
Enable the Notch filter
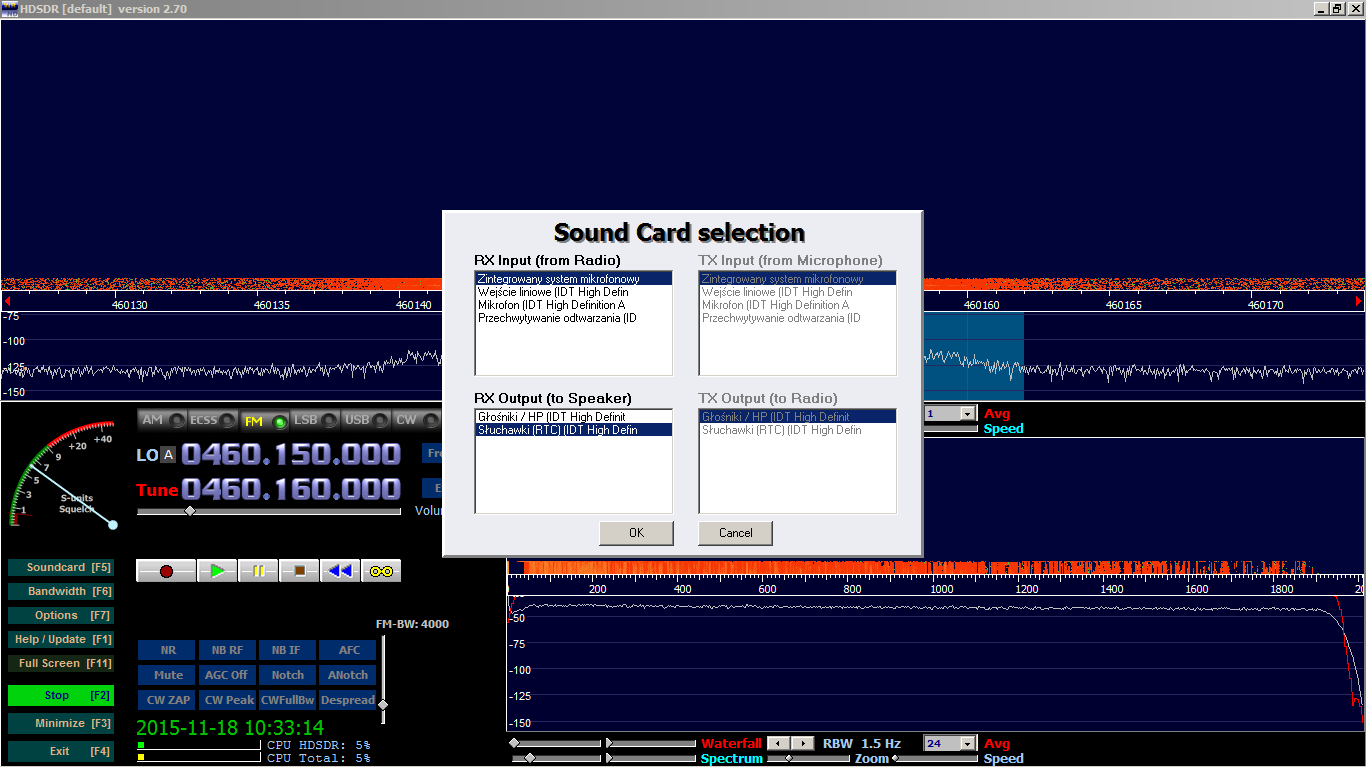(287, 675)
